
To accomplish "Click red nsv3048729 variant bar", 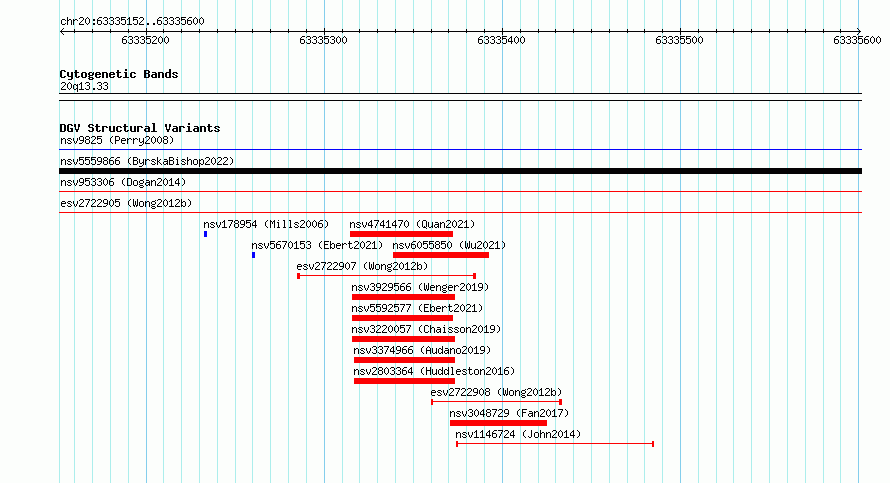I will (x=498, y=423).
